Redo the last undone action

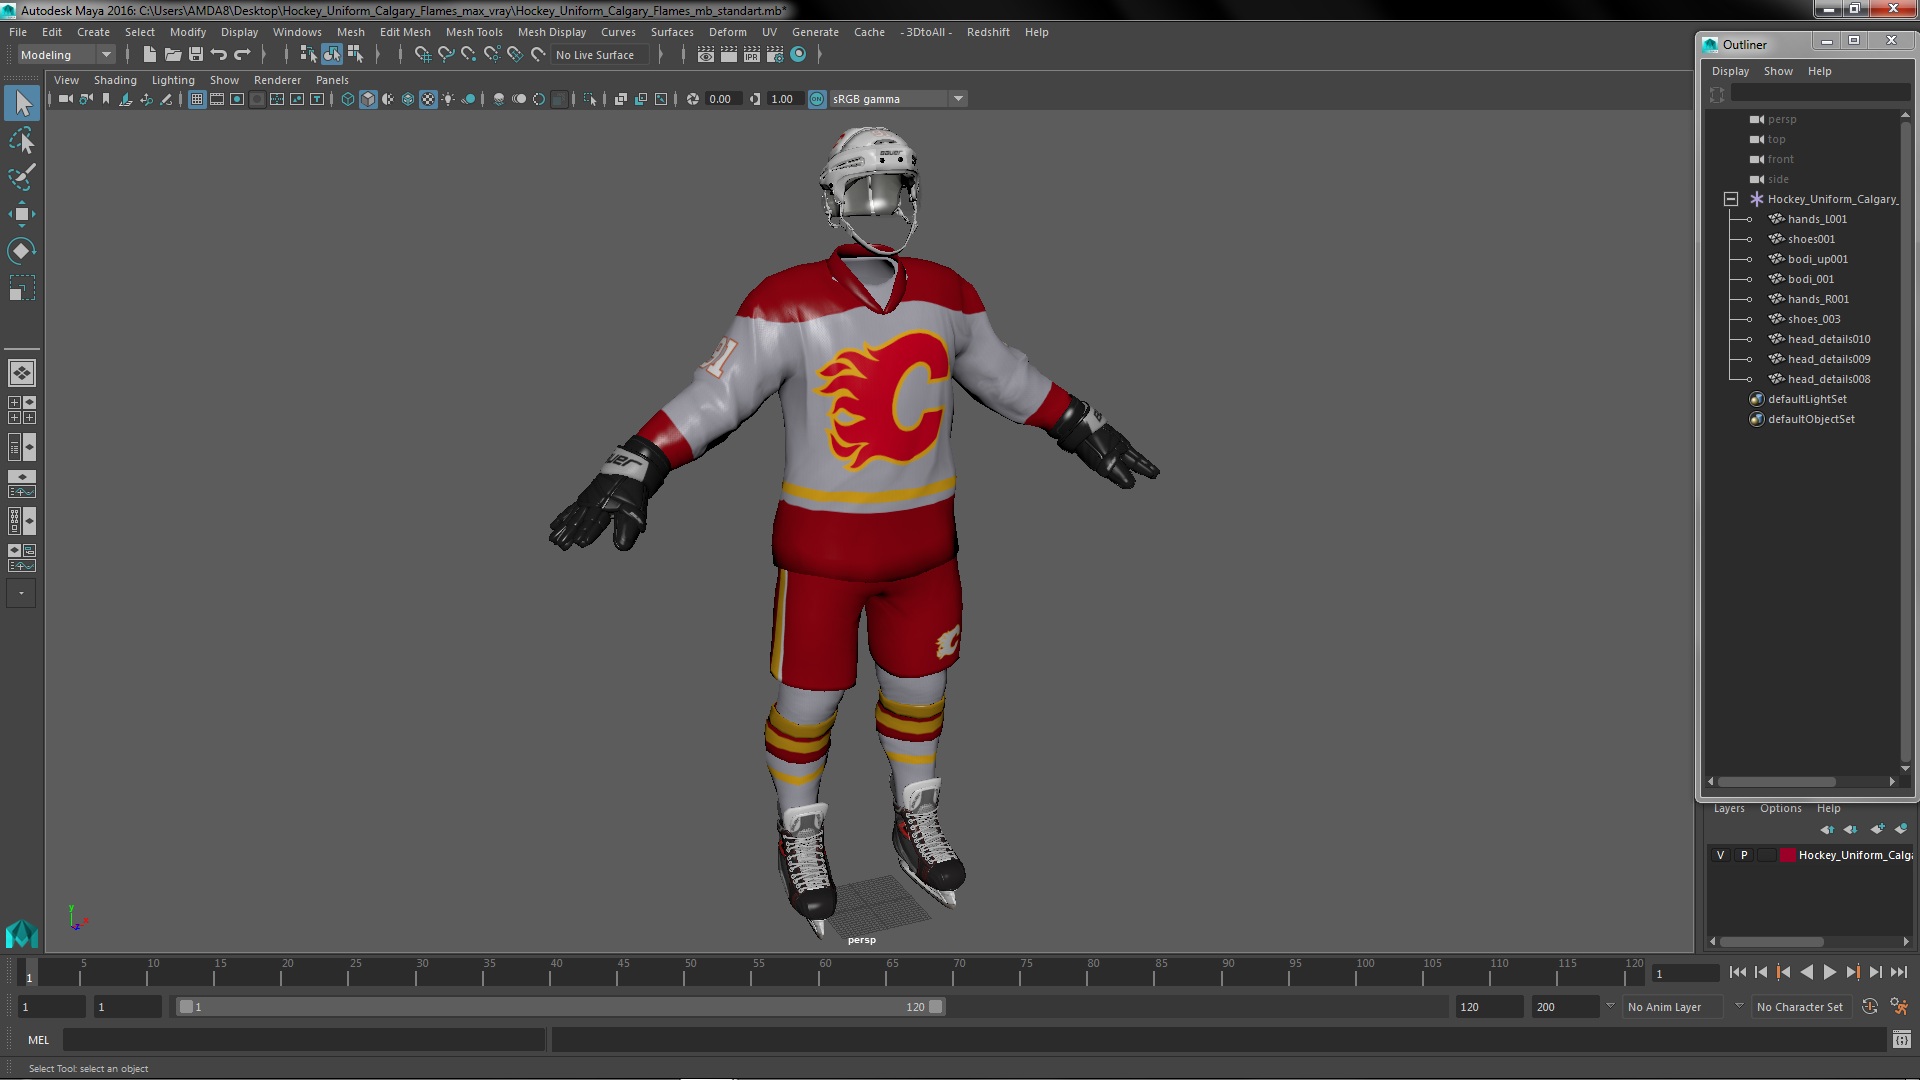242,55
